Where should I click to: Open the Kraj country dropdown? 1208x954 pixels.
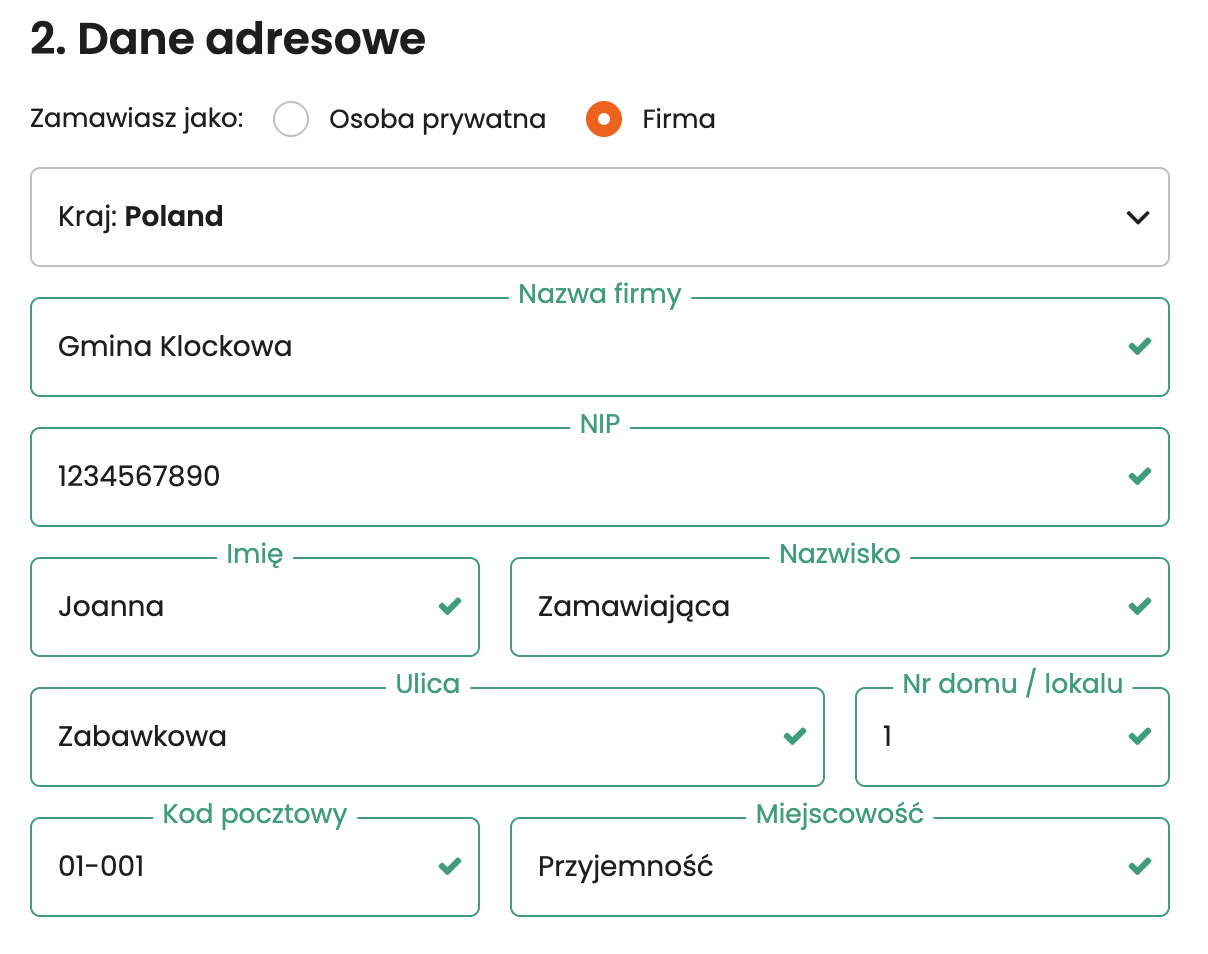[x=600, y=217]
